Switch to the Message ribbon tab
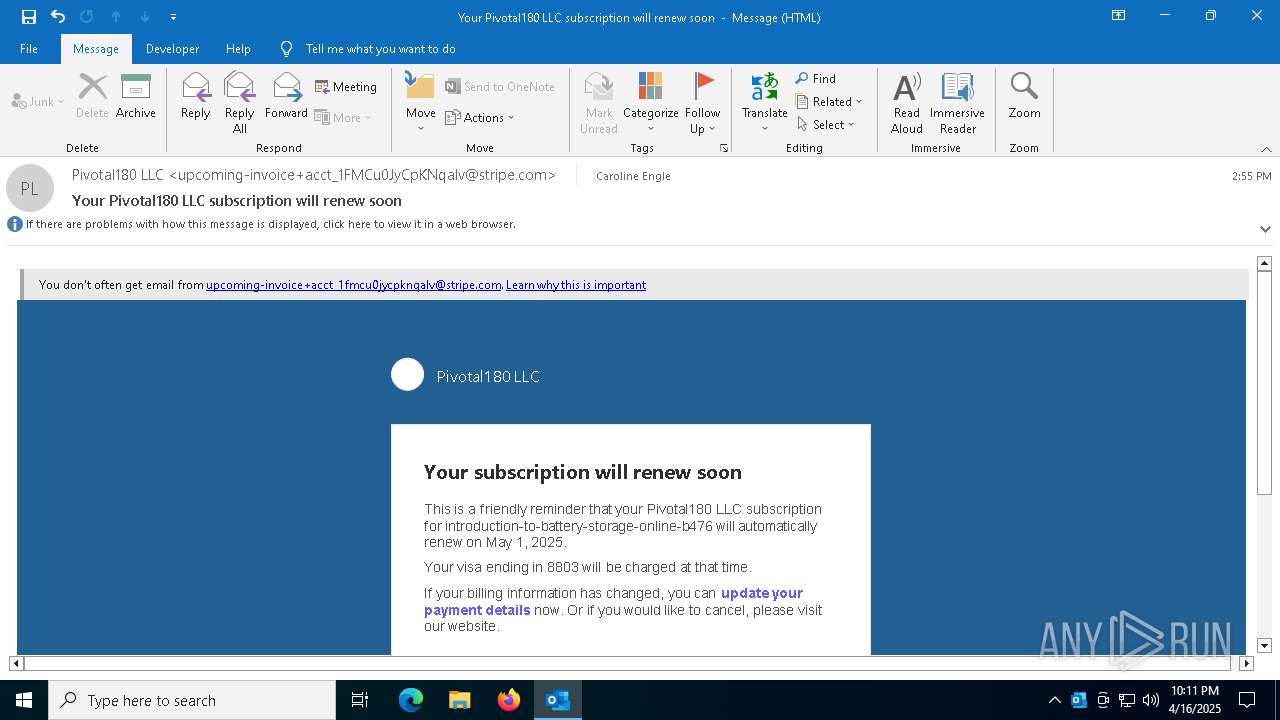The height and width of the screenshot is (720, 1280). [x=96, y=49]
